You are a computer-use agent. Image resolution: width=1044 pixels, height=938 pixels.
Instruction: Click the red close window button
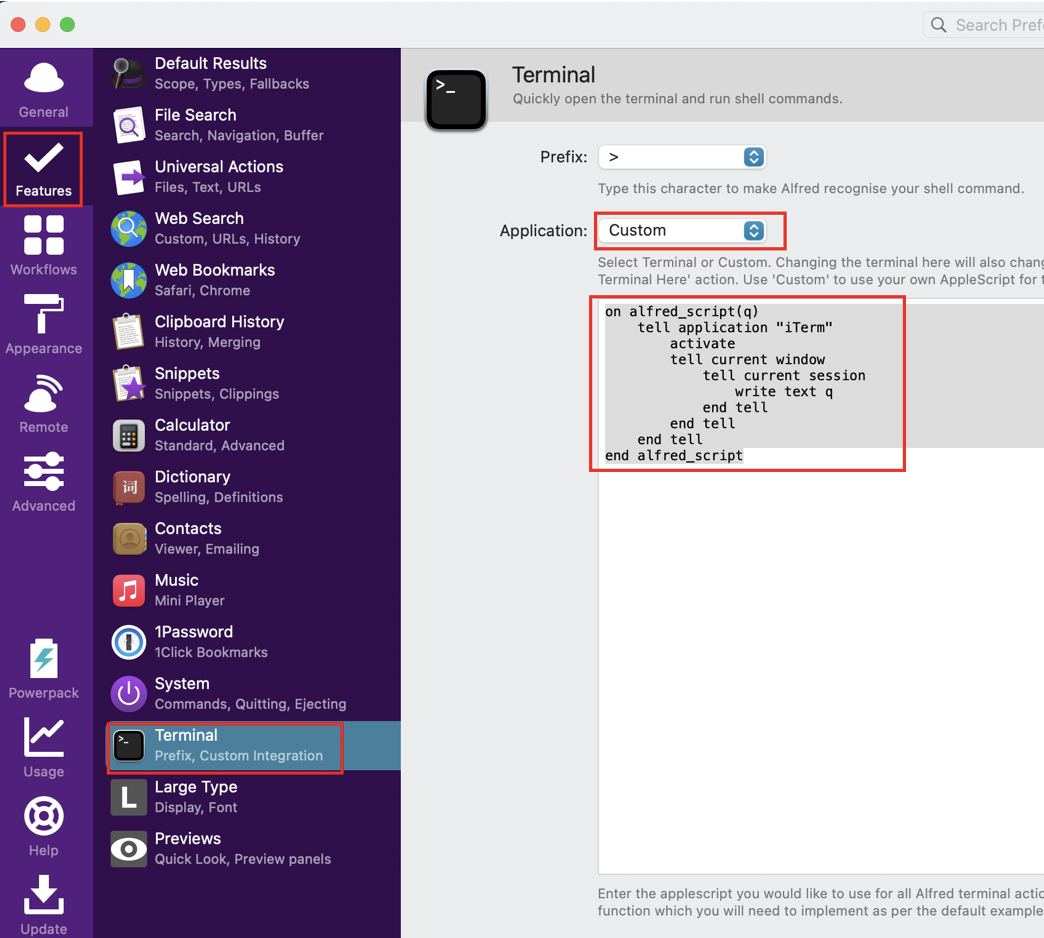point(18,25)
